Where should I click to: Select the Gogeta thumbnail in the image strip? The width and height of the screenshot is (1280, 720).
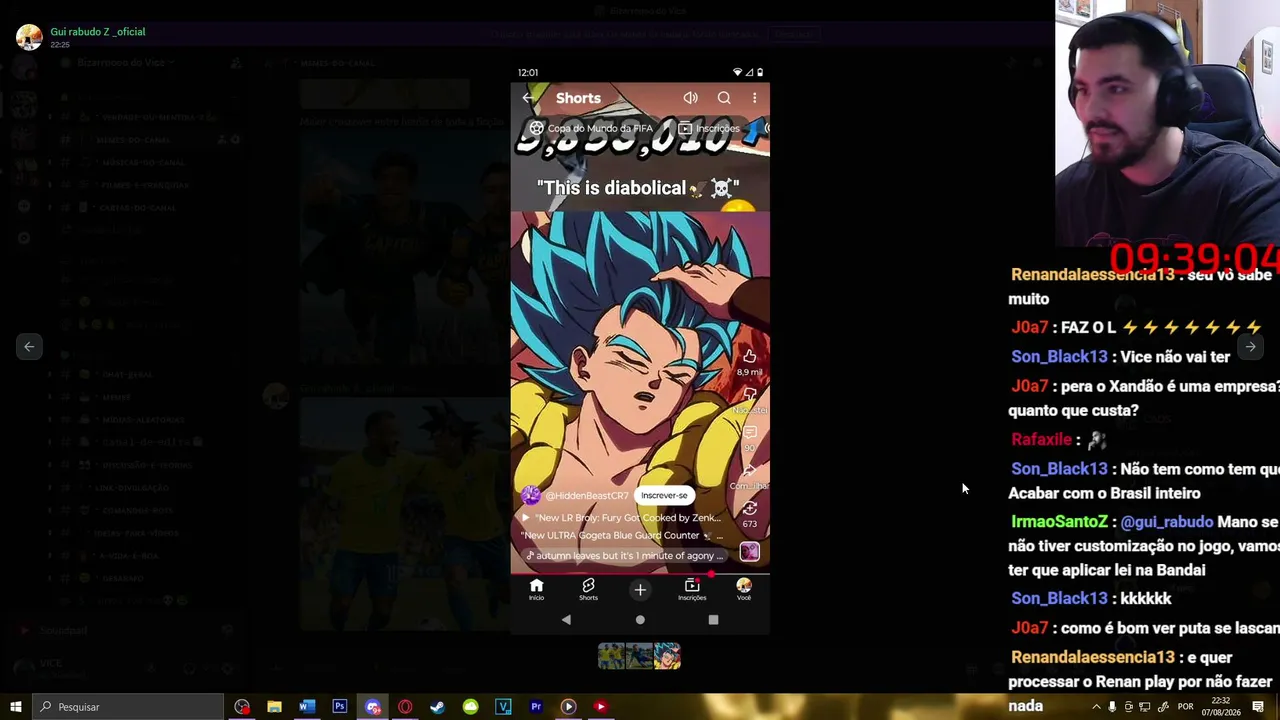[667, 656]
